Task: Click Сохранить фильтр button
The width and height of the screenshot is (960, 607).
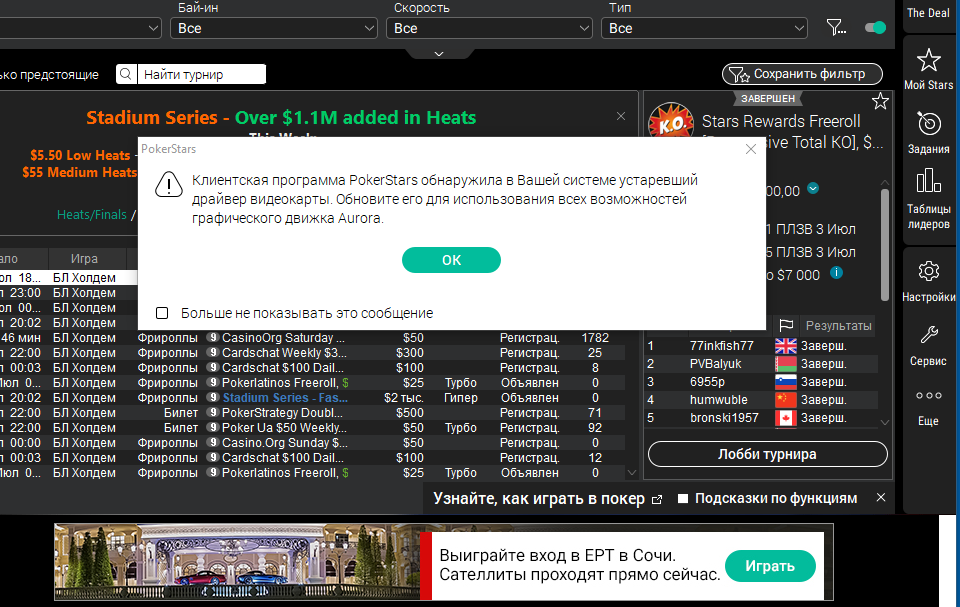Action: pos(802,74)
